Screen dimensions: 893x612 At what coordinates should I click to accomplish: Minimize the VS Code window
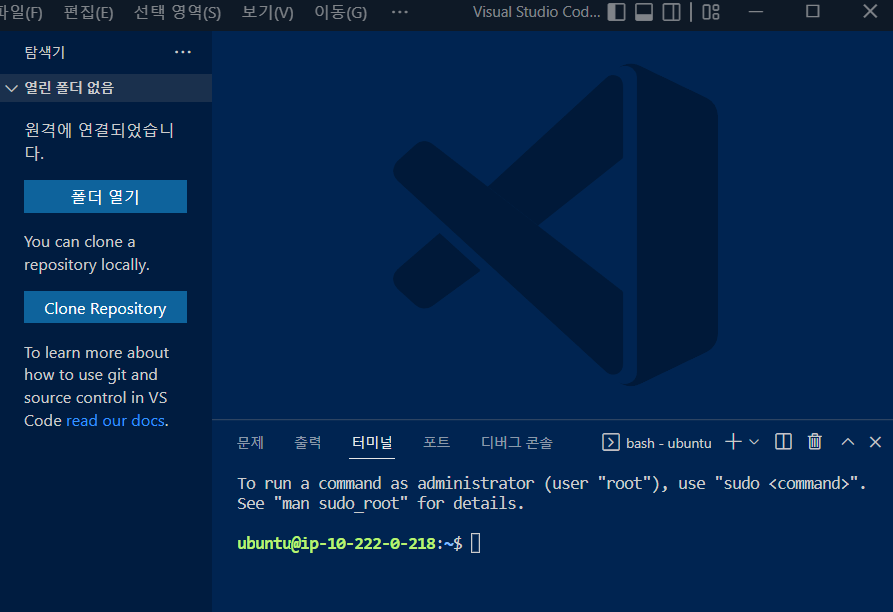[756, 11]
